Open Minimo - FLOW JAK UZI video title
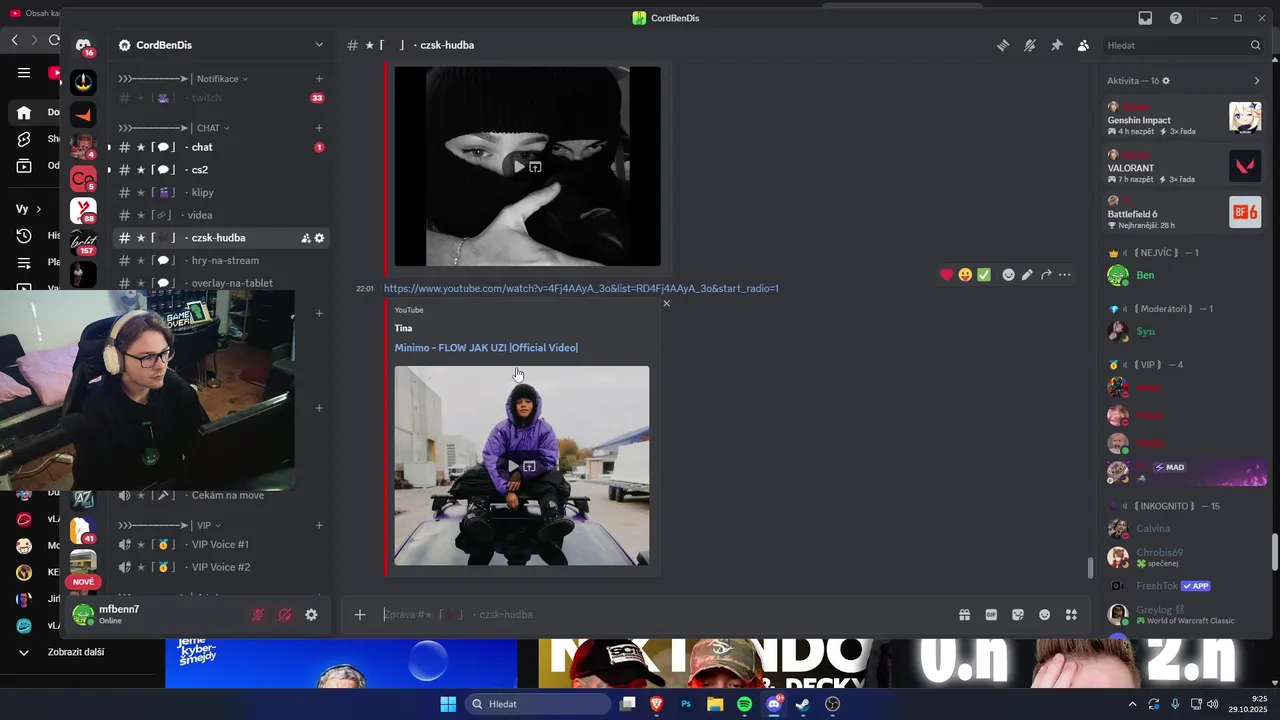The width and height of the screenshot is (1280, 720). (x=486, y=347)
